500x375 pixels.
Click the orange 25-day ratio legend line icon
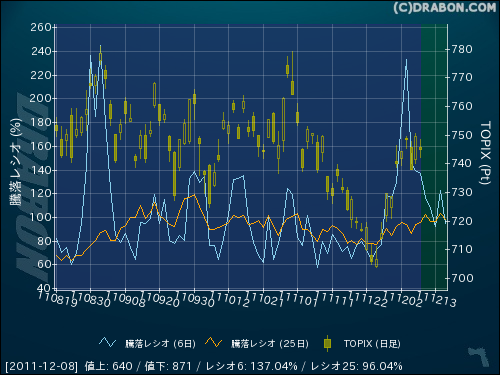tap(214, 342)
